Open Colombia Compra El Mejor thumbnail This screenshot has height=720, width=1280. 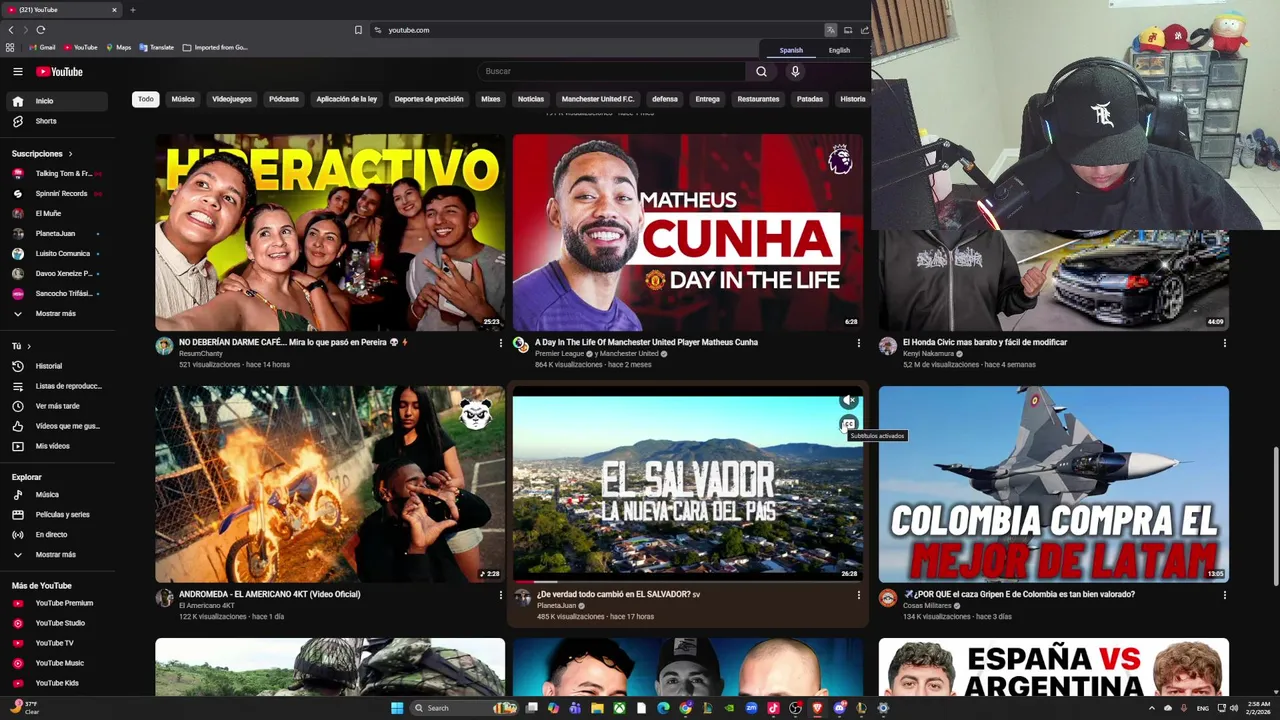[x=1054, y=484]
